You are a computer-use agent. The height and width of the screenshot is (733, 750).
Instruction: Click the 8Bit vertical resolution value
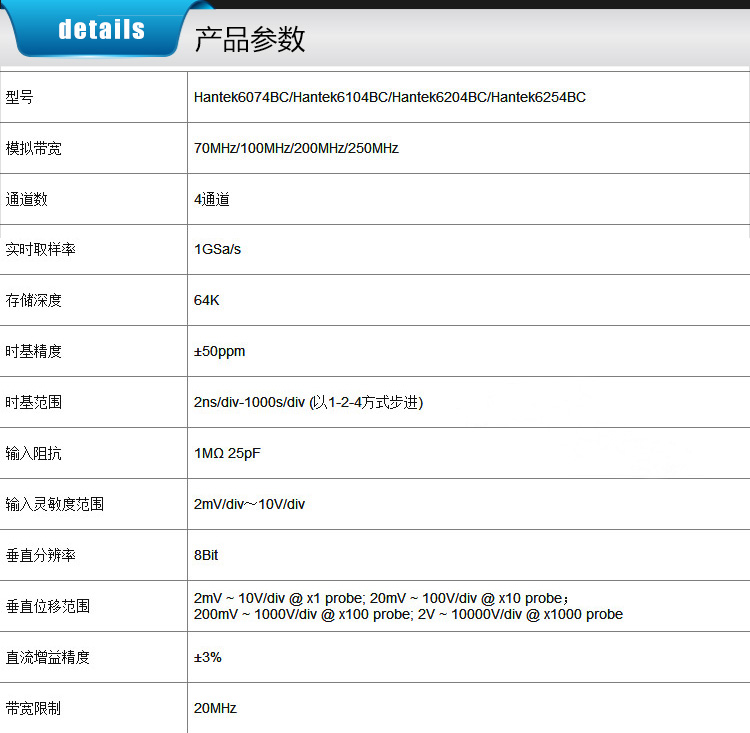tap(206, 554)
